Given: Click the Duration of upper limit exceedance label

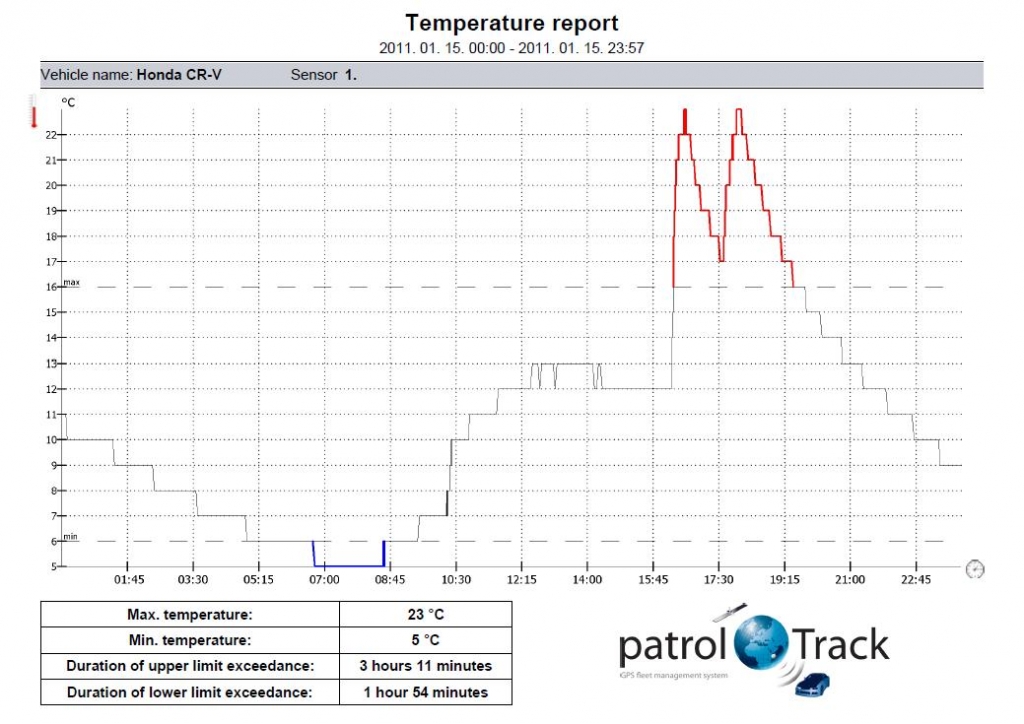Looking at the screenshot, I should 190,666.
